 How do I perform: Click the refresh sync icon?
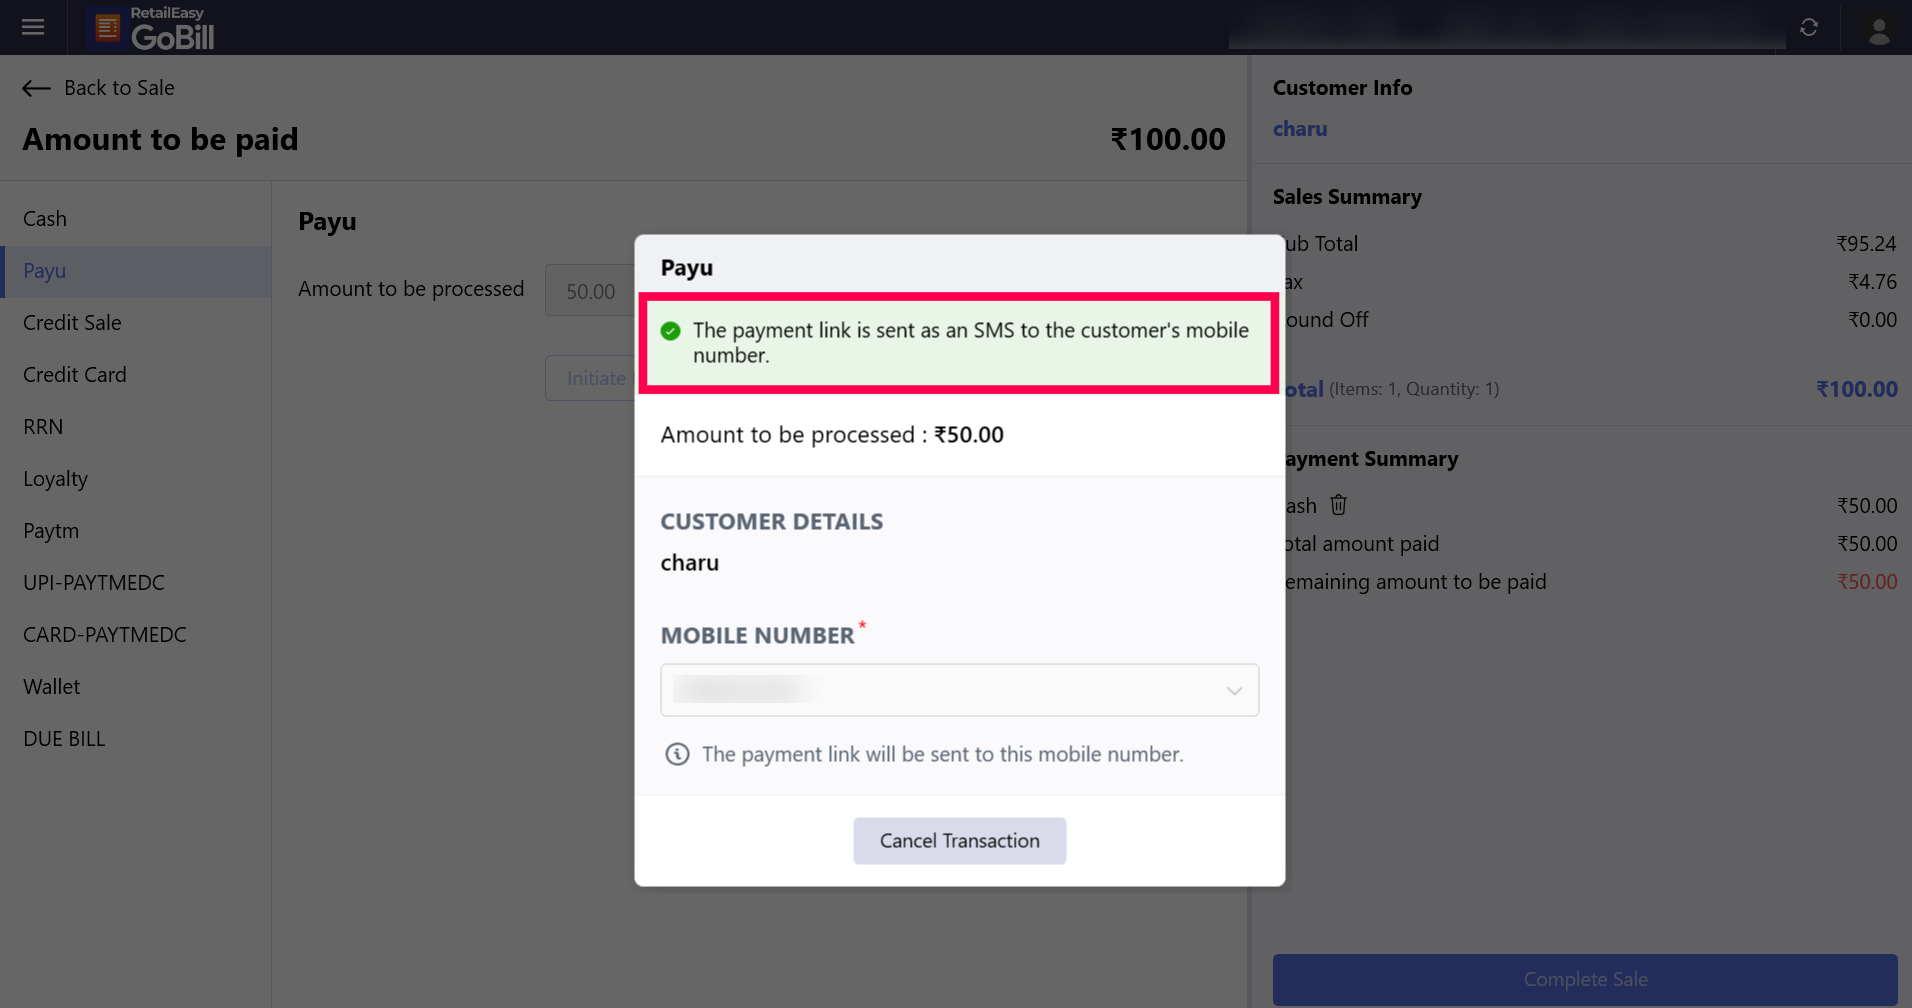click(x=1808, y=27)
